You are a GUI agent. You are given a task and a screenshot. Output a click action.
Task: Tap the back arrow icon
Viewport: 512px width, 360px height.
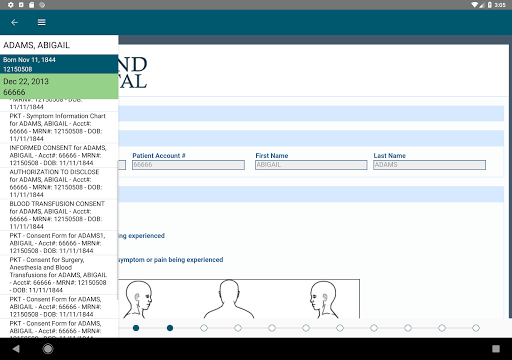pyautogui.click(x=14, y=22)
